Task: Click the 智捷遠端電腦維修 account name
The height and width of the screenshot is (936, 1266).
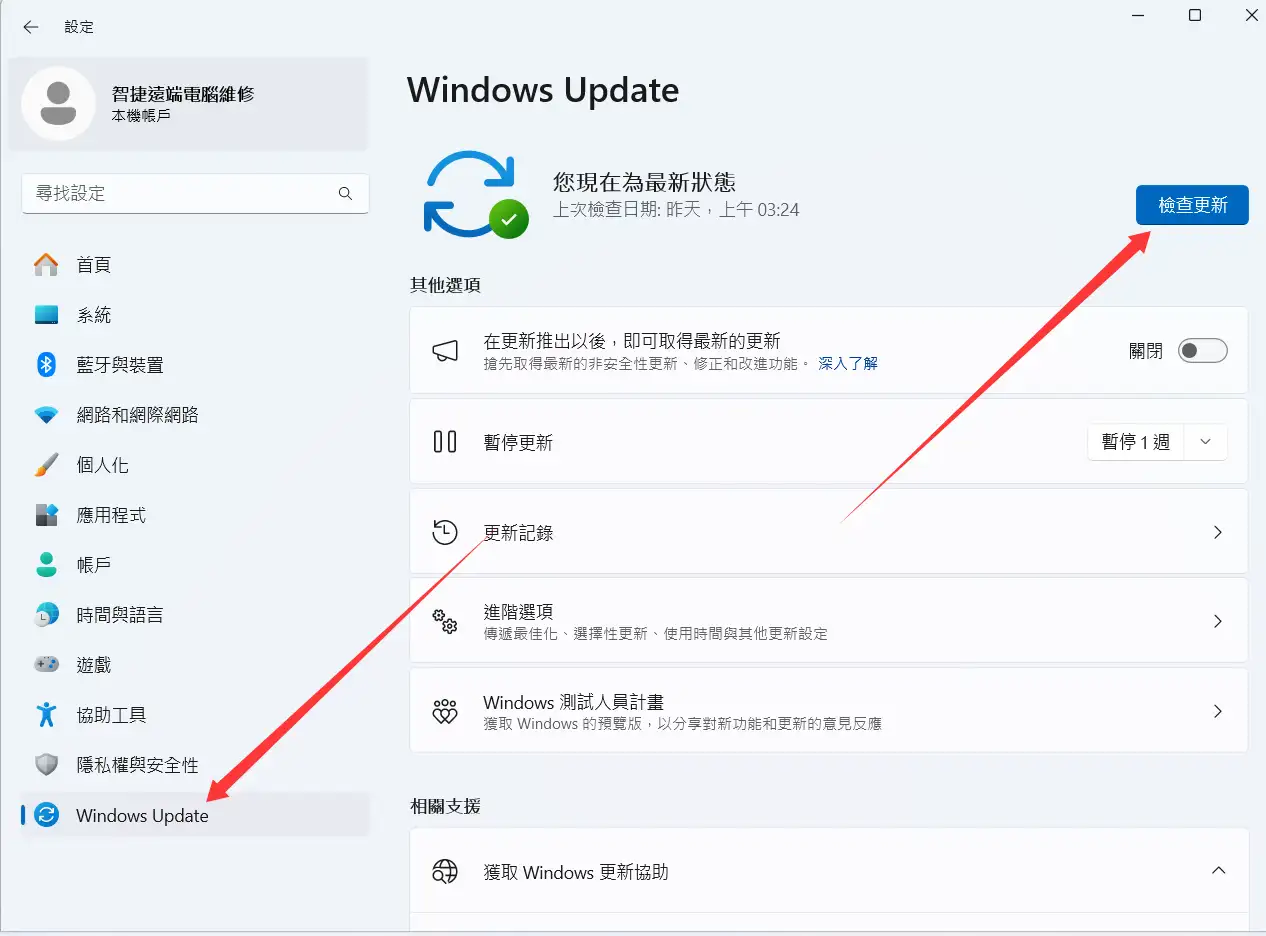Action: click(183, 94)
